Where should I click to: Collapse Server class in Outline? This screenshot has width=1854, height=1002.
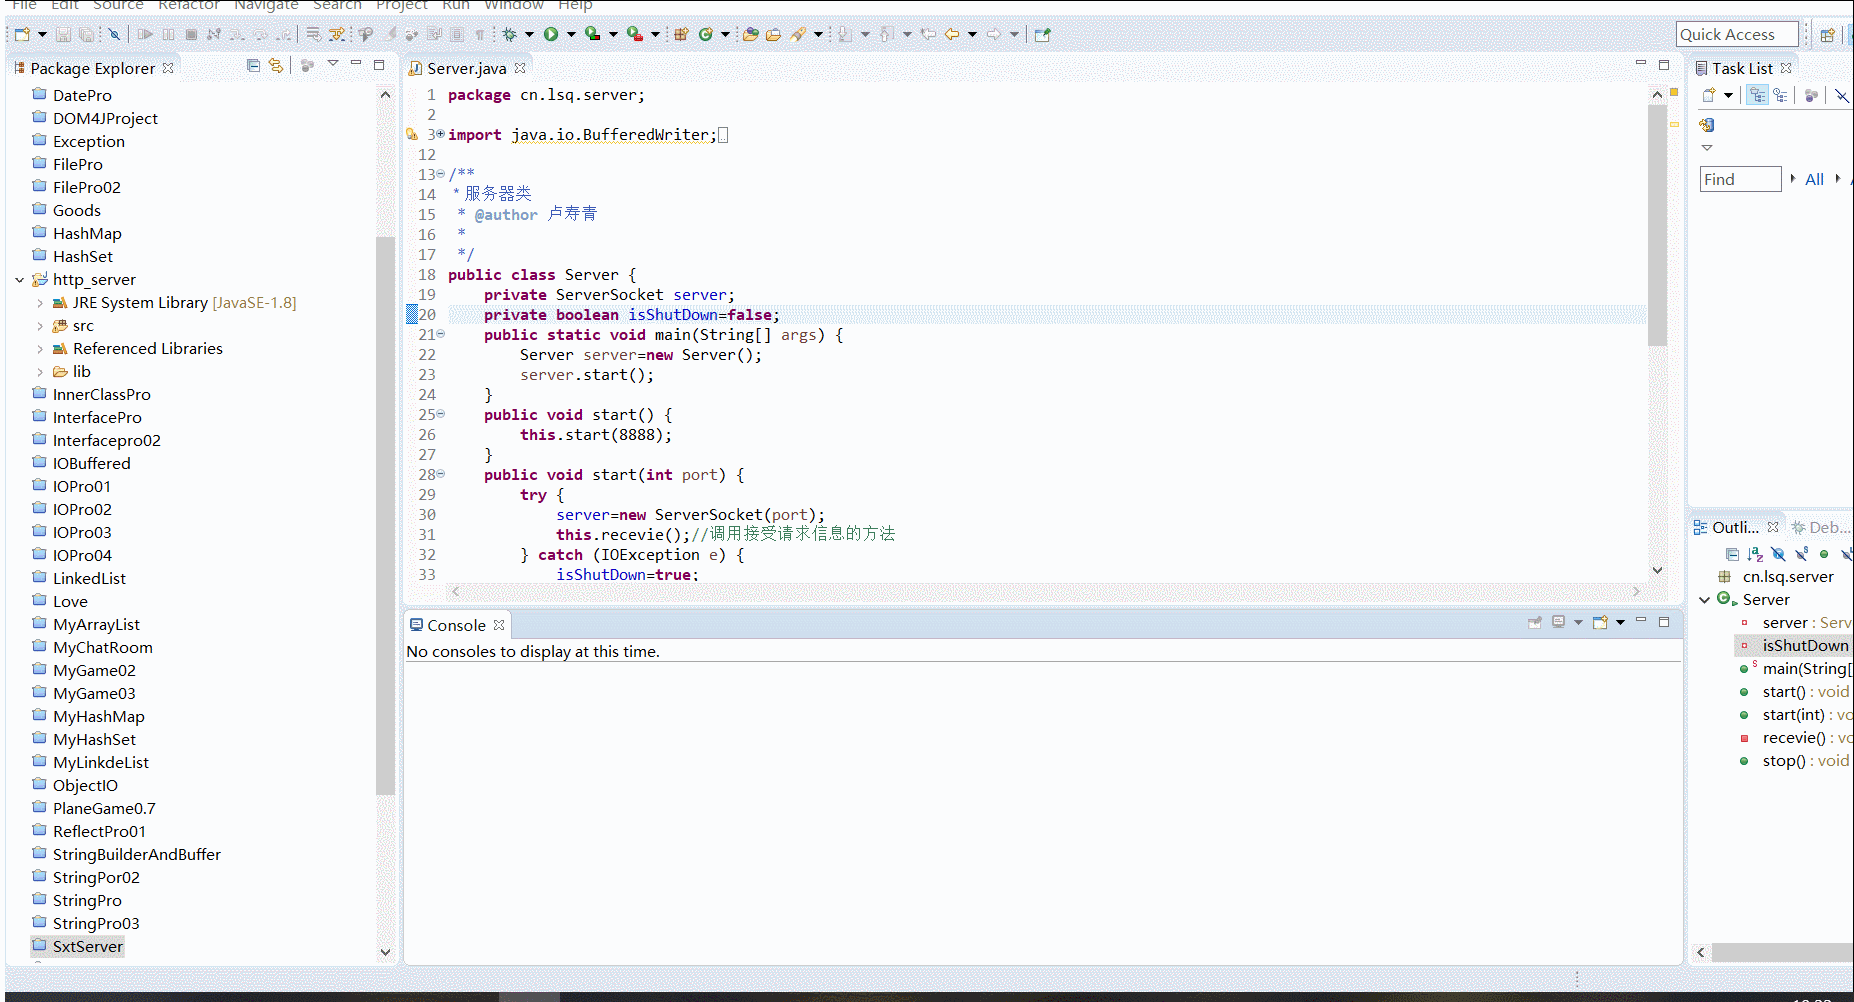tap(1705, 600)
